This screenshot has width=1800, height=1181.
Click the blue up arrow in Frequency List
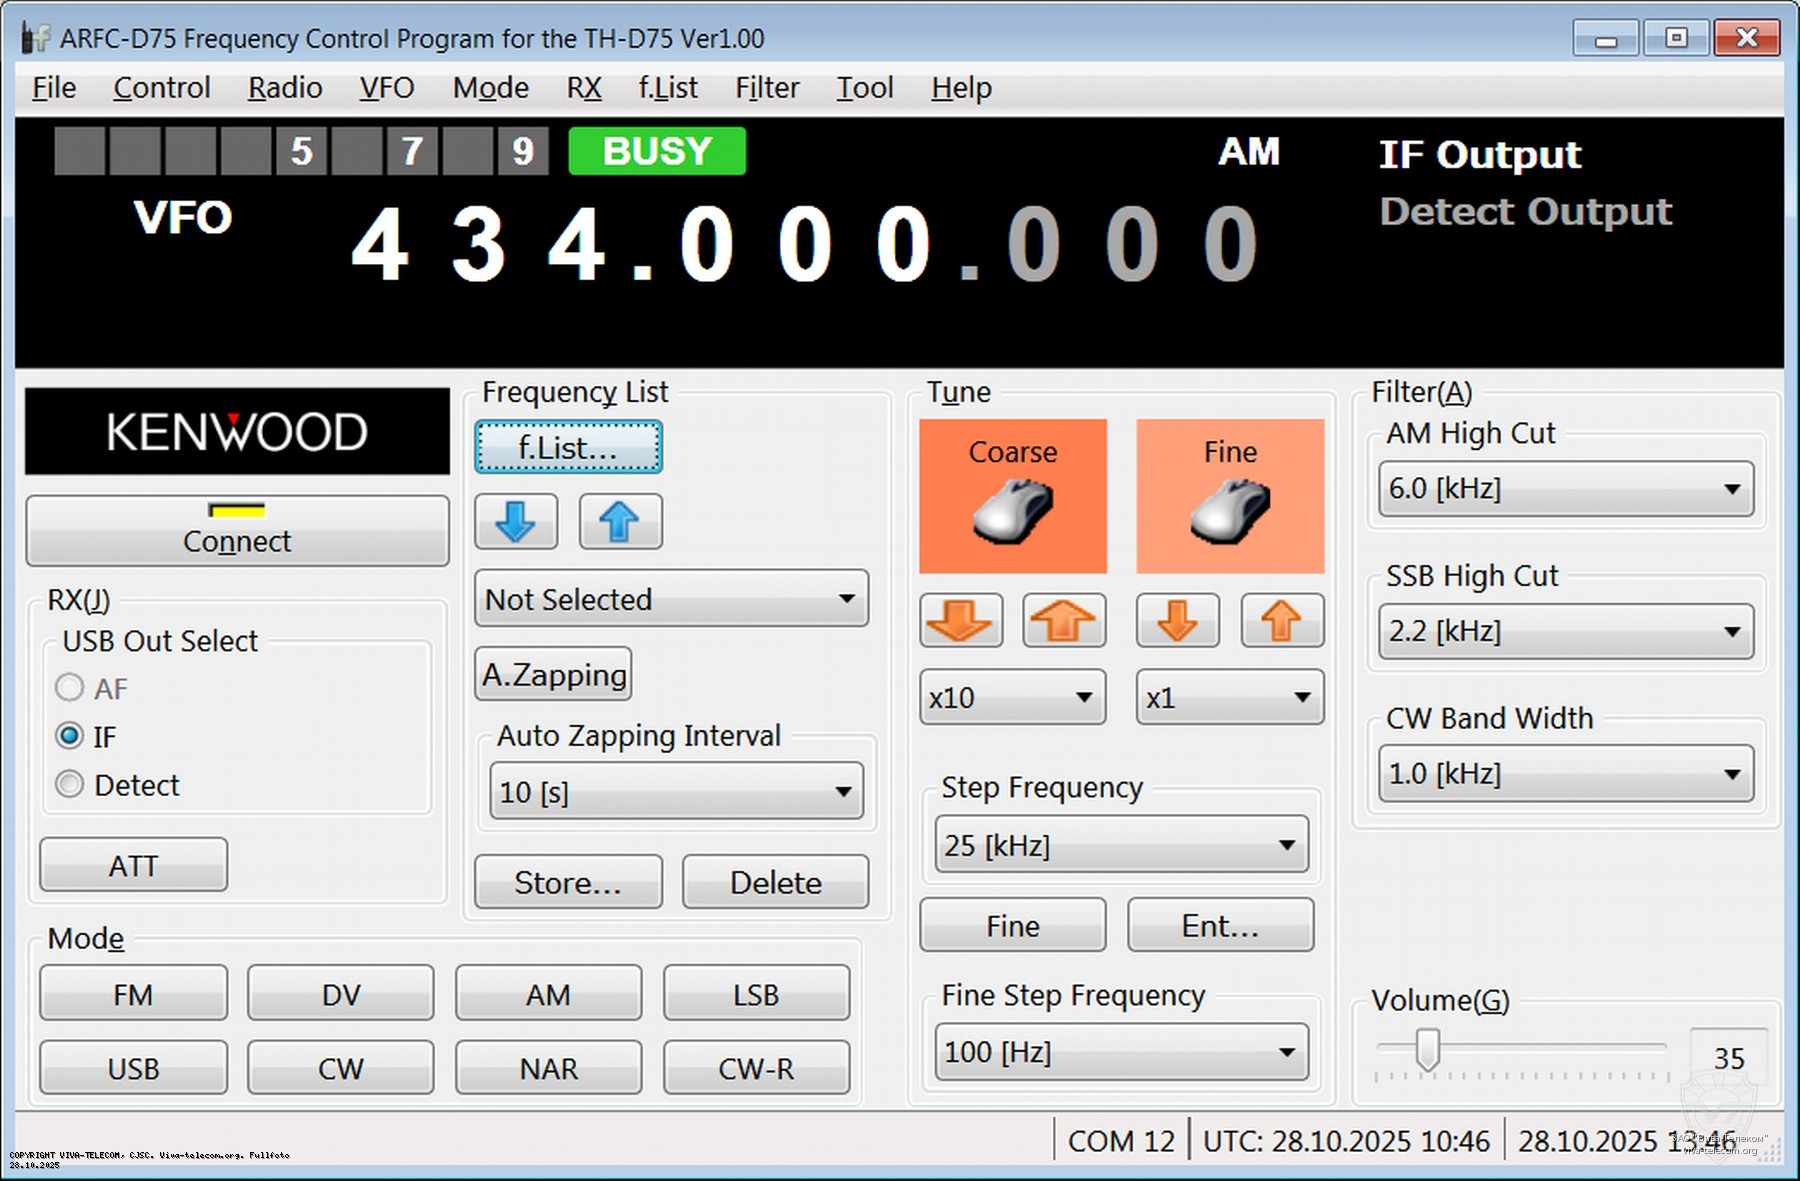click(620, 522)
